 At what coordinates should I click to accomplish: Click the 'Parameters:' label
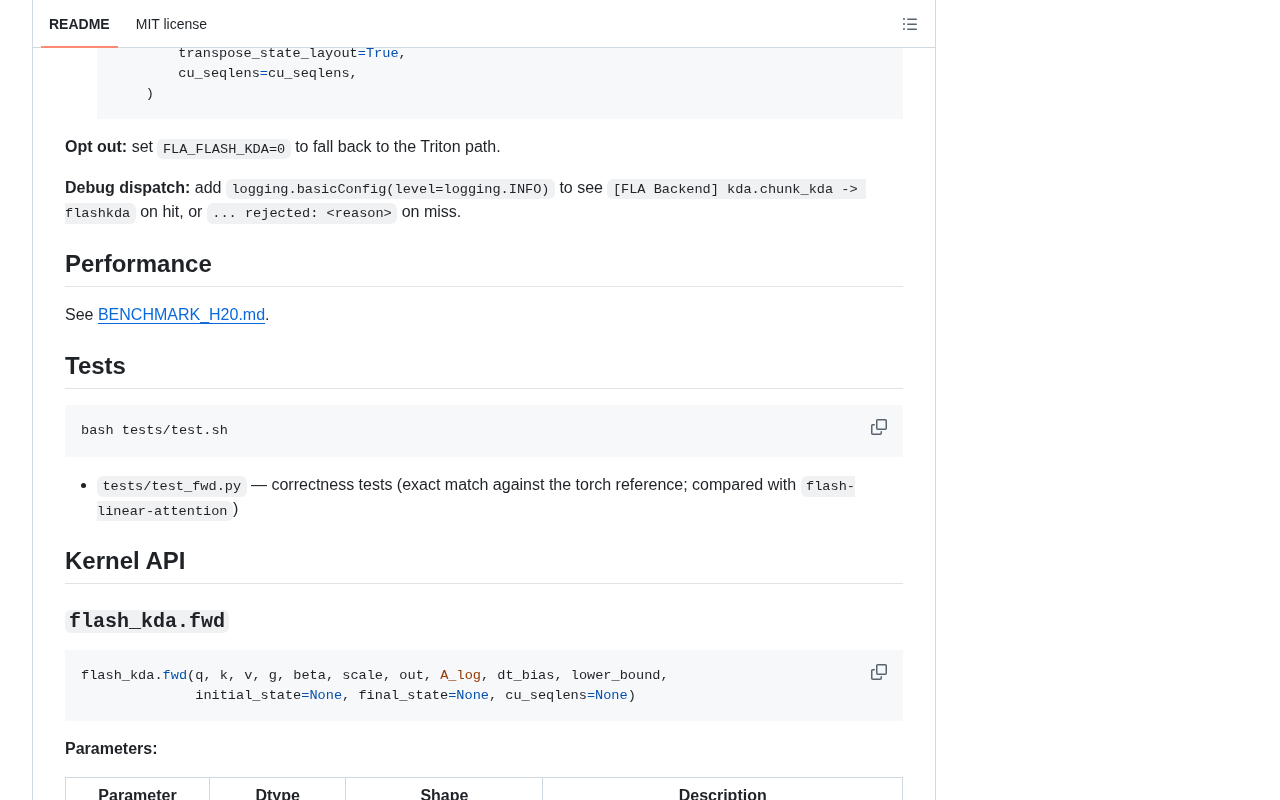tap(111, 749)
